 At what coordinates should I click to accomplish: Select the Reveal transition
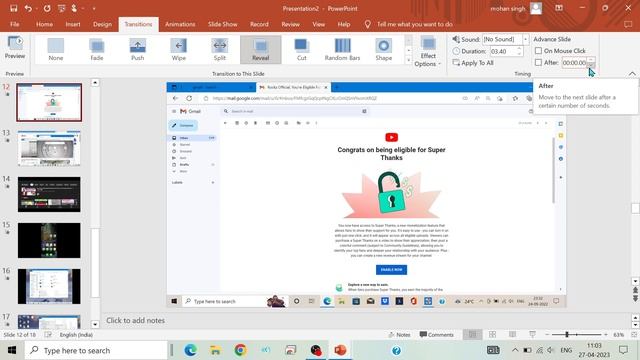(260, 49)
